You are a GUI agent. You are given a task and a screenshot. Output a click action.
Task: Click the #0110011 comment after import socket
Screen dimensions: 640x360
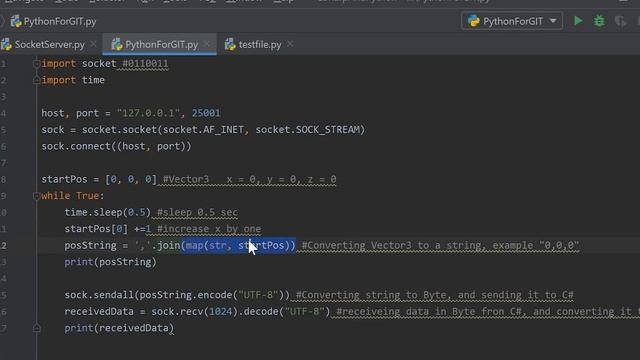pyautogui.click(x=145, y=64)
